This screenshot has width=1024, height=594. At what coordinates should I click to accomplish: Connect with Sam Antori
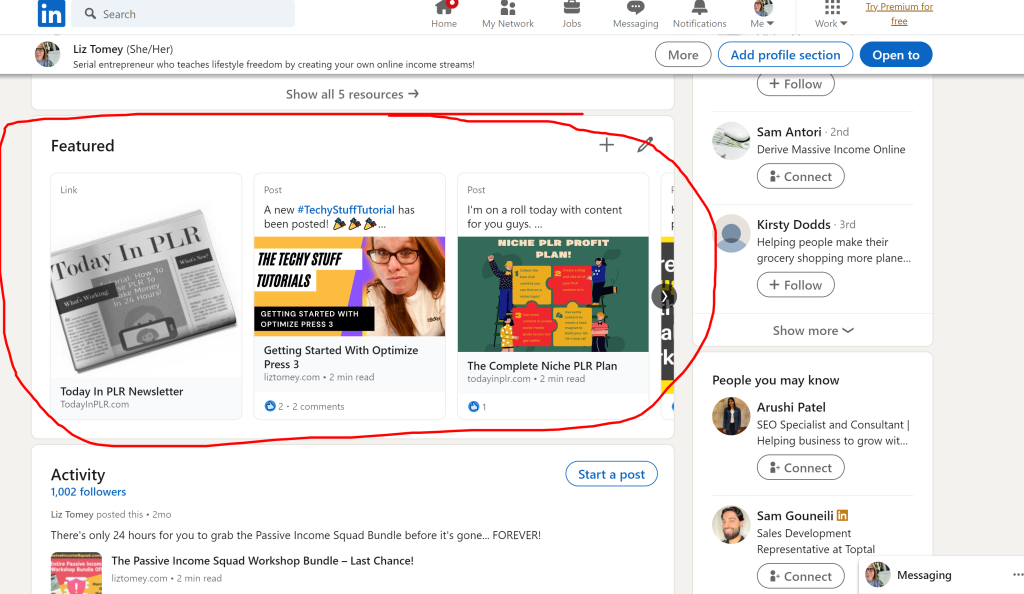(800, 176)
